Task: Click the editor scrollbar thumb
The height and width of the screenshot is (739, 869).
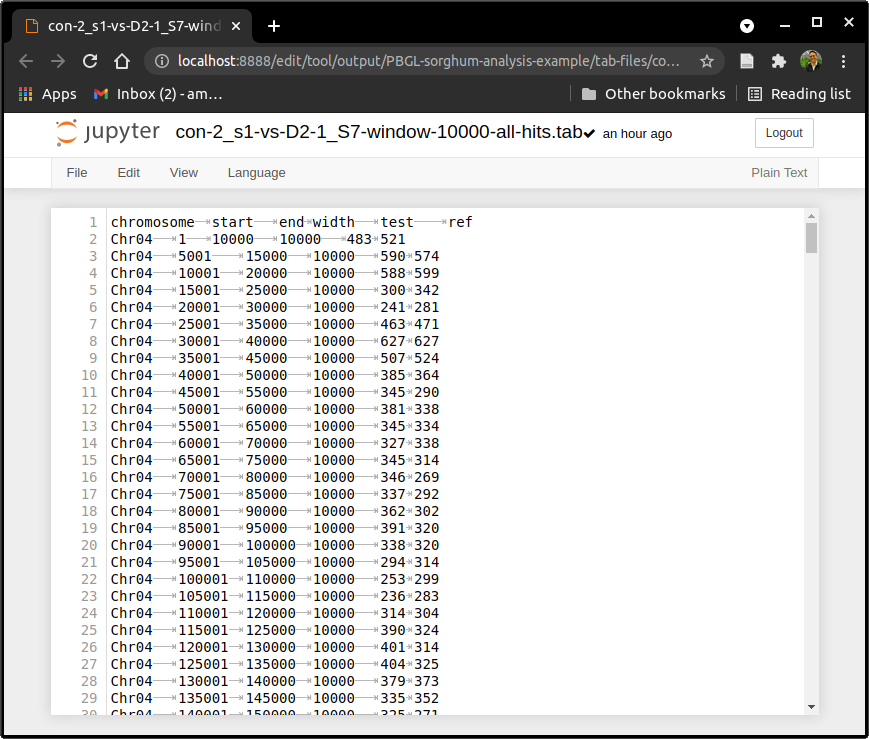Action: coord(811,238)
